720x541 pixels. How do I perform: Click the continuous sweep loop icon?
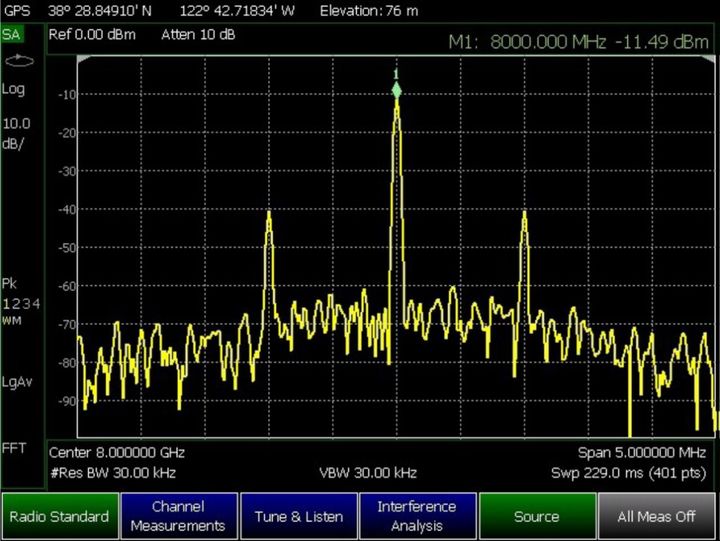click(14, 60)
